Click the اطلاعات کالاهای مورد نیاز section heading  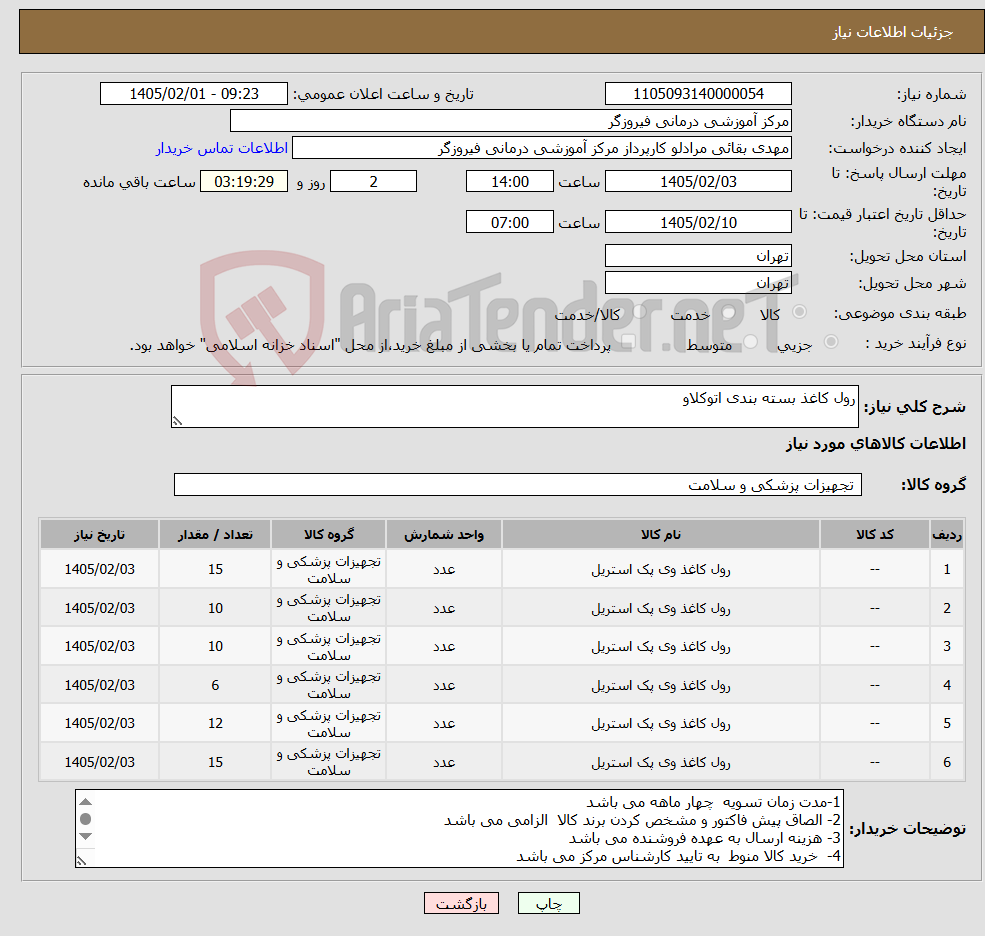(876, 444)
